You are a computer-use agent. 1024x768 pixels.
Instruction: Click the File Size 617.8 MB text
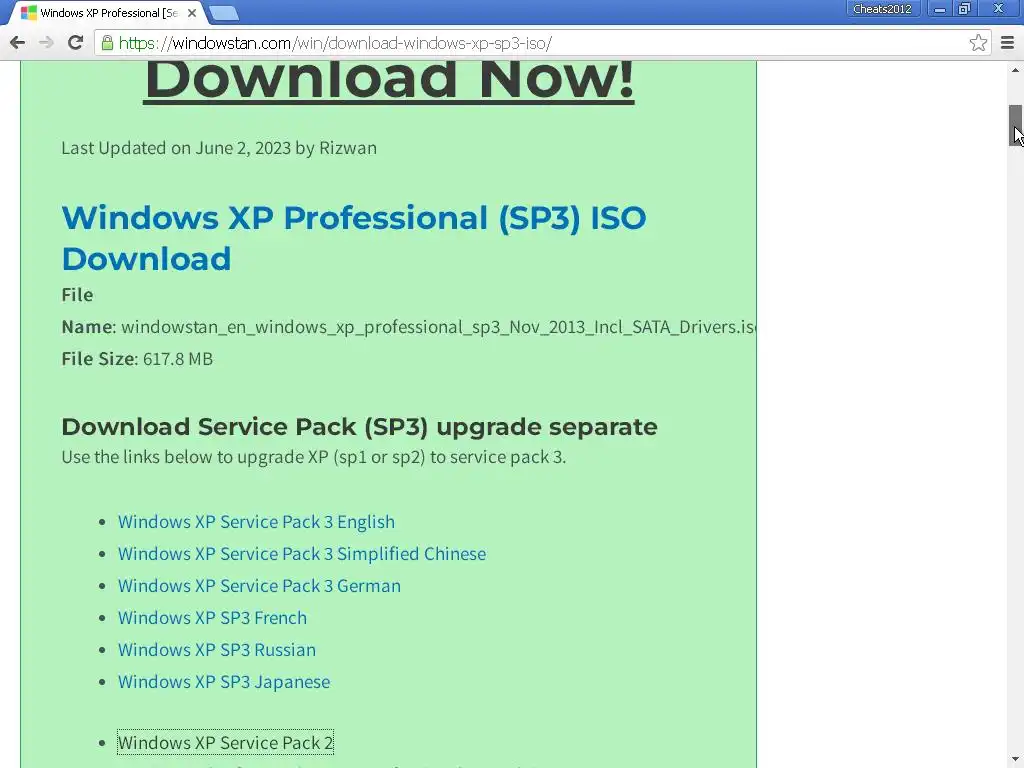coord(137,359)
